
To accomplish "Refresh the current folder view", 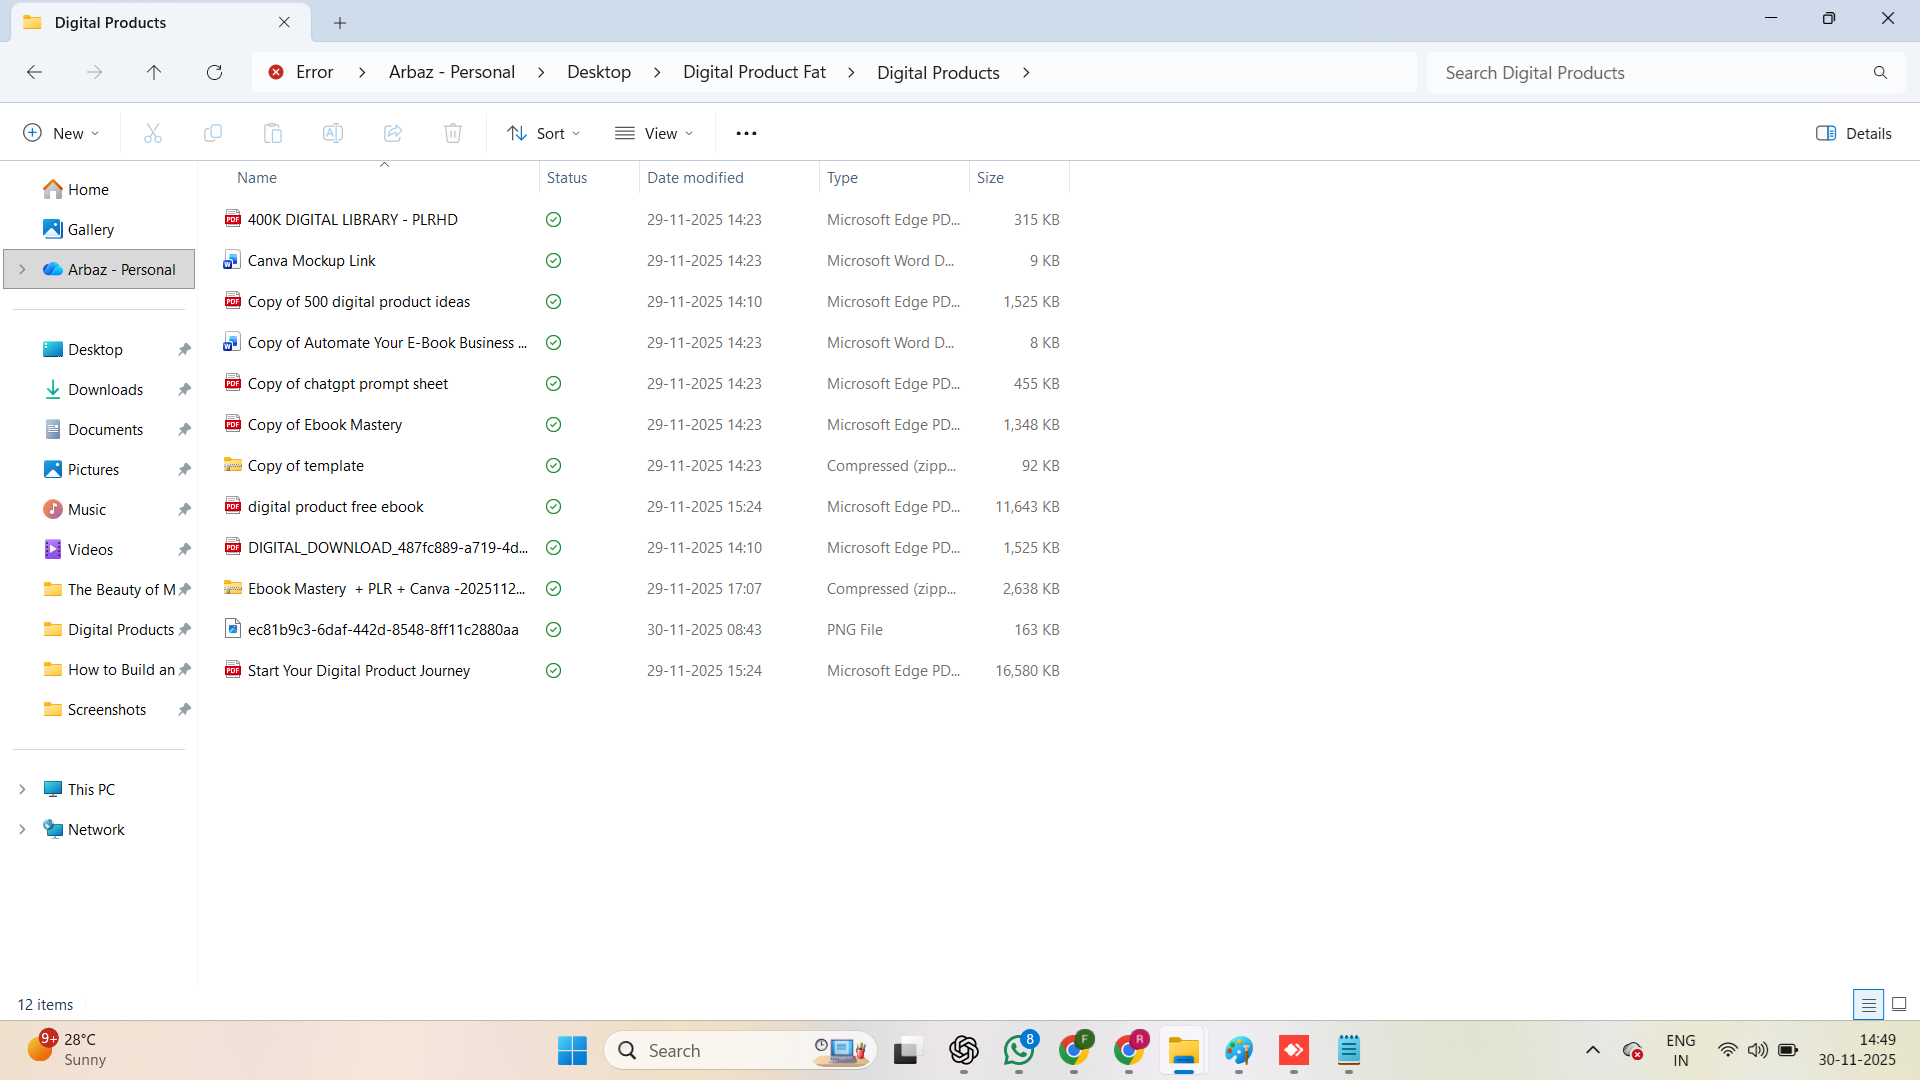I will (x=214, y=72).
